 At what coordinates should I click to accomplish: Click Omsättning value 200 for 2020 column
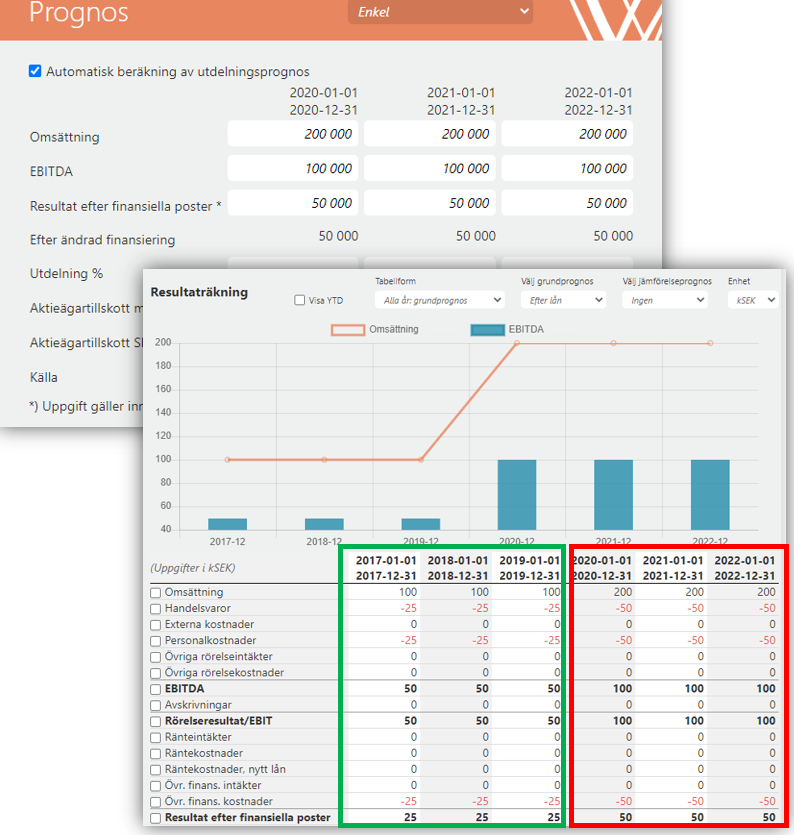click(623, 592)
